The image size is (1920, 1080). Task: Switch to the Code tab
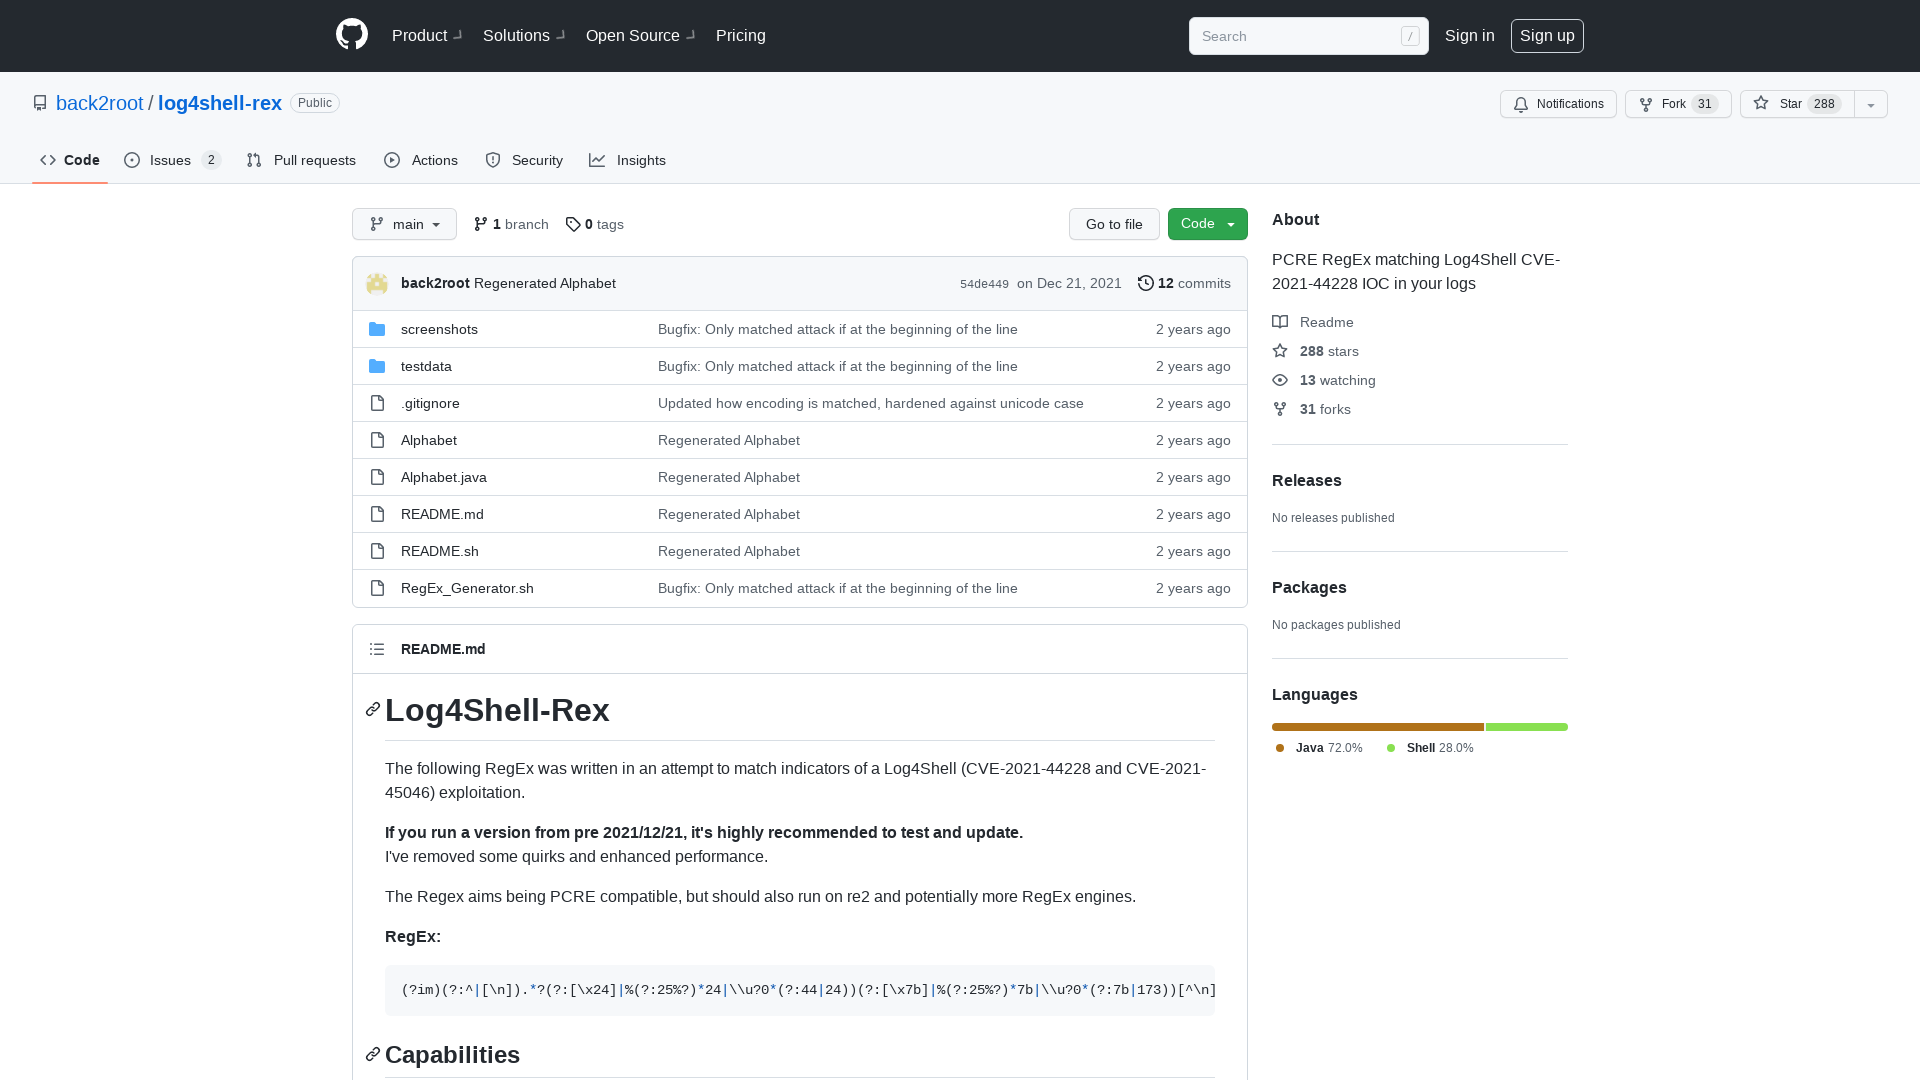pos(70,160)
